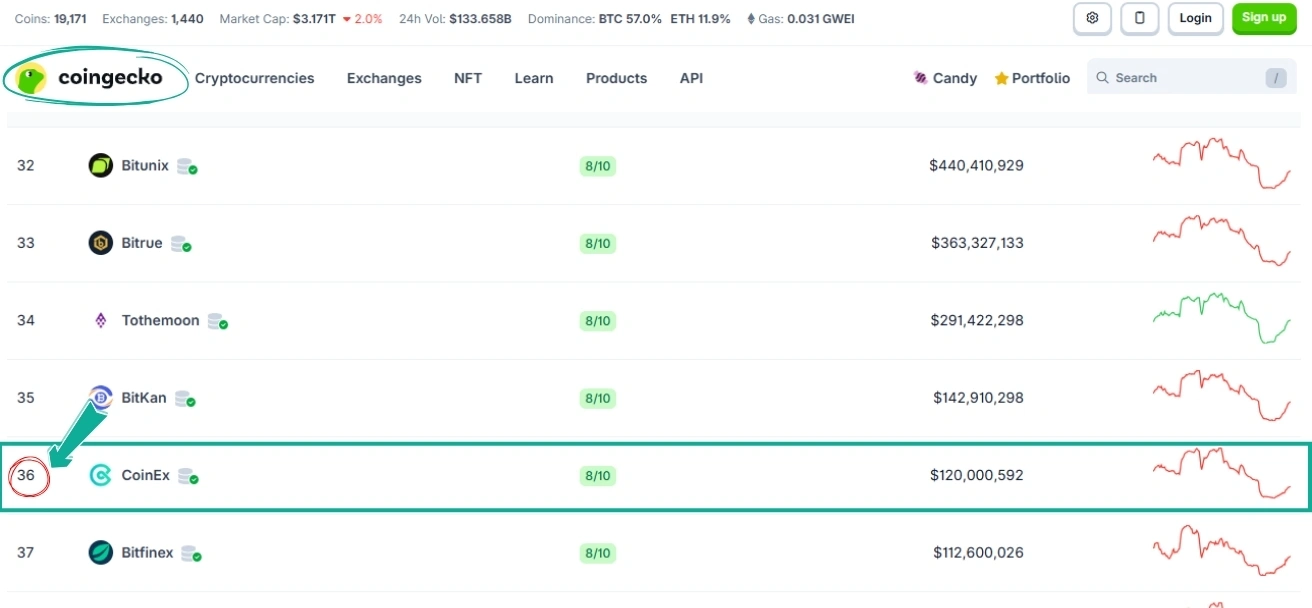Click the $363,327,133 volume value
The height and width of the screenshot is (608, 1312).
pos(977,243)
